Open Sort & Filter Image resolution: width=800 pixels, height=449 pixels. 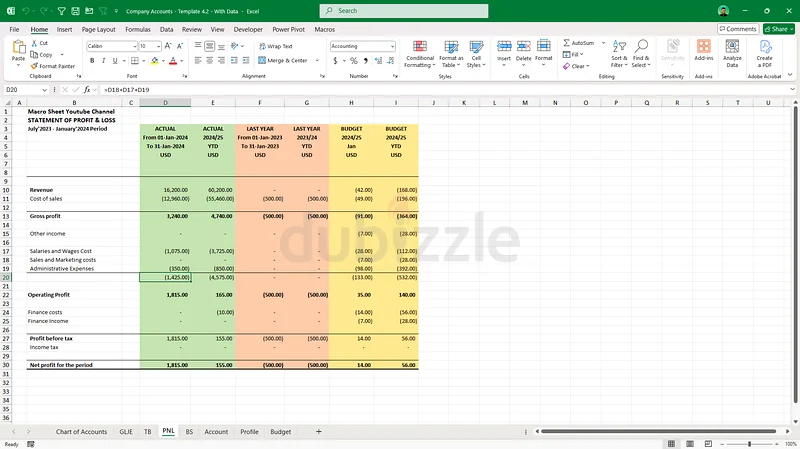click(619, 54)
